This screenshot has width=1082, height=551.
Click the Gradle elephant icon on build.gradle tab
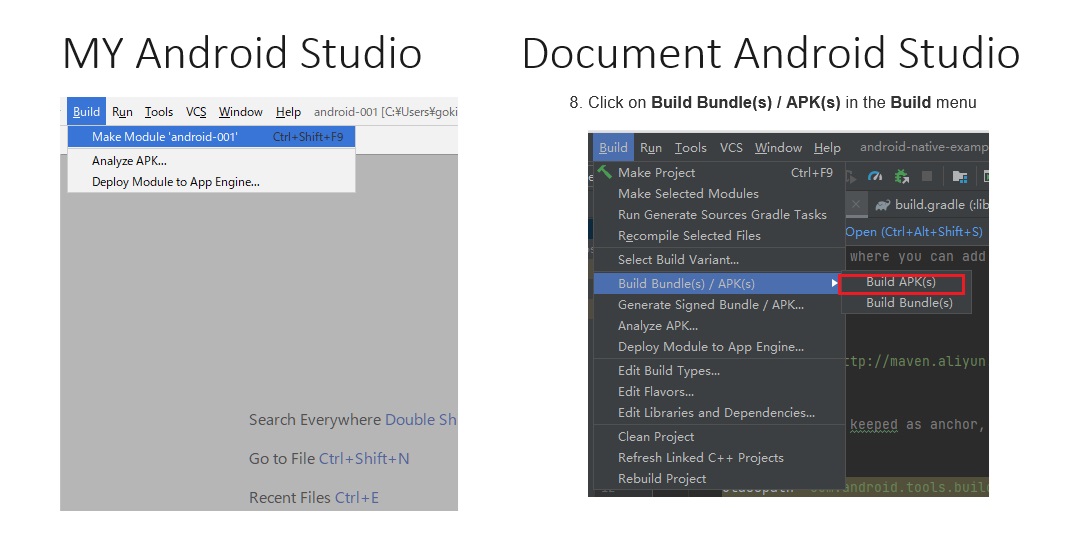882,205
